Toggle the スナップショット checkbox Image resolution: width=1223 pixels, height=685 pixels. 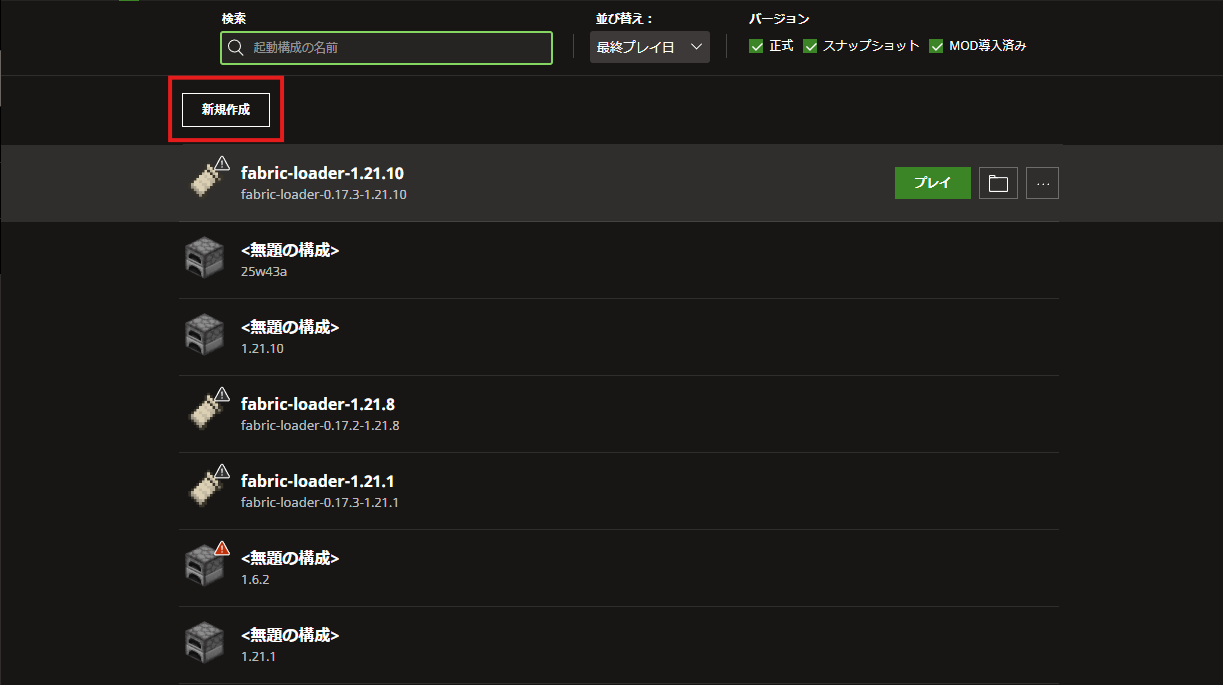(x=811, y=46)
